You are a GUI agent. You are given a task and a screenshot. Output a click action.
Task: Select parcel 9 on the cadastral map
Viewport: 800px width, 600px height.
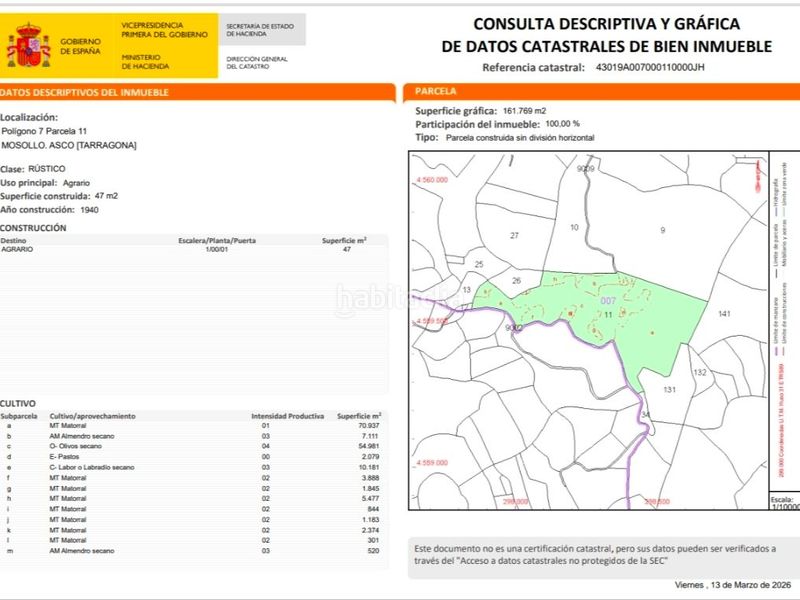coord(663,230)
